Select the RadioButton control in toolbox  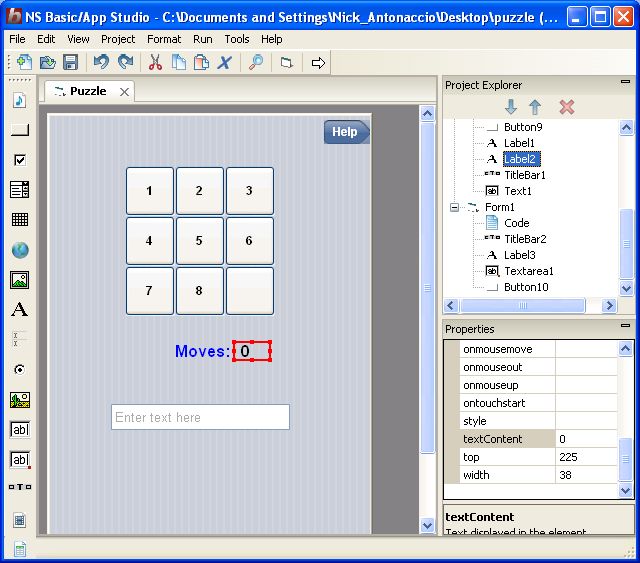(20, 369)
